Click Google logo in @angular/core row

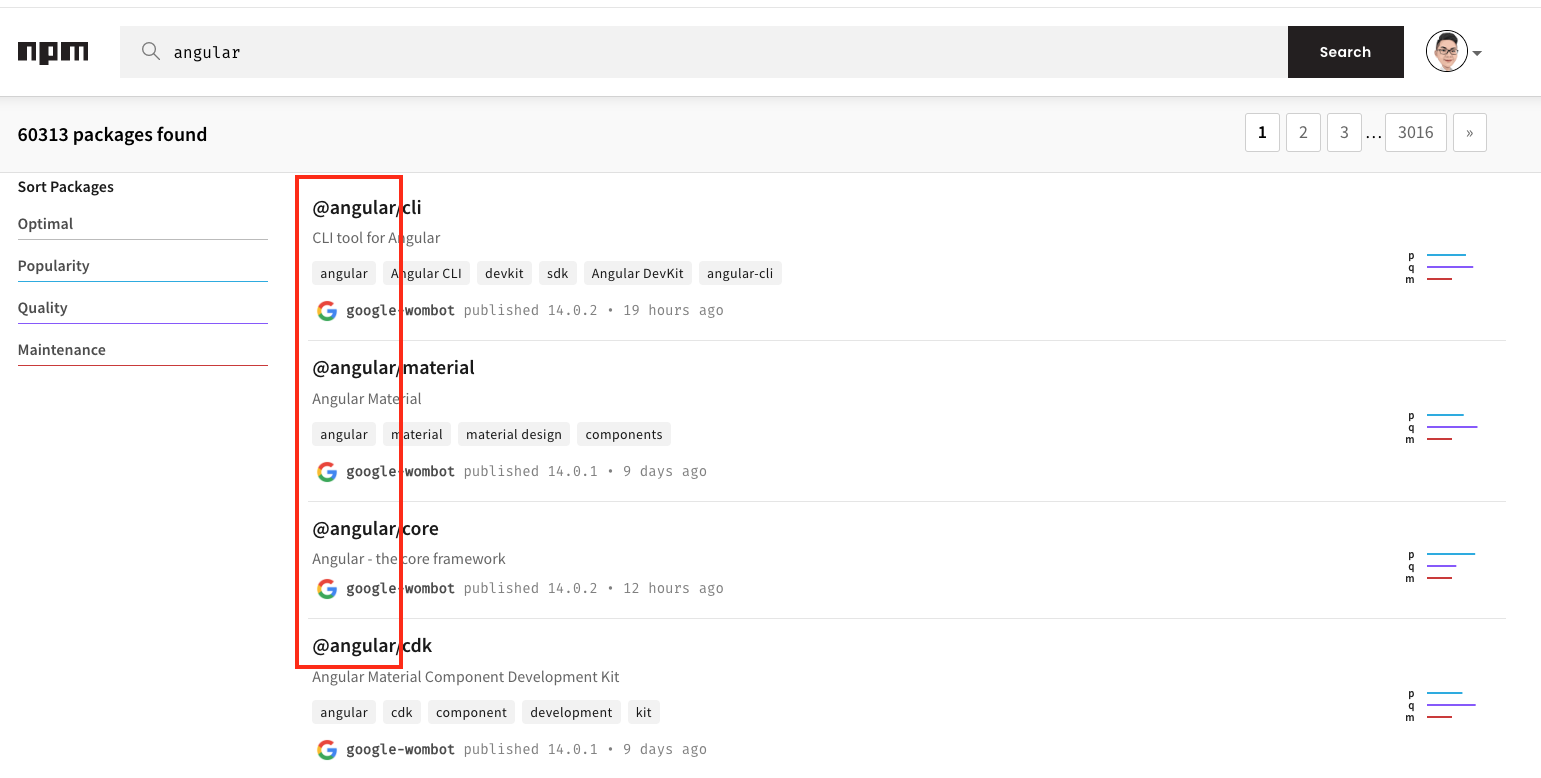(327, 588)
